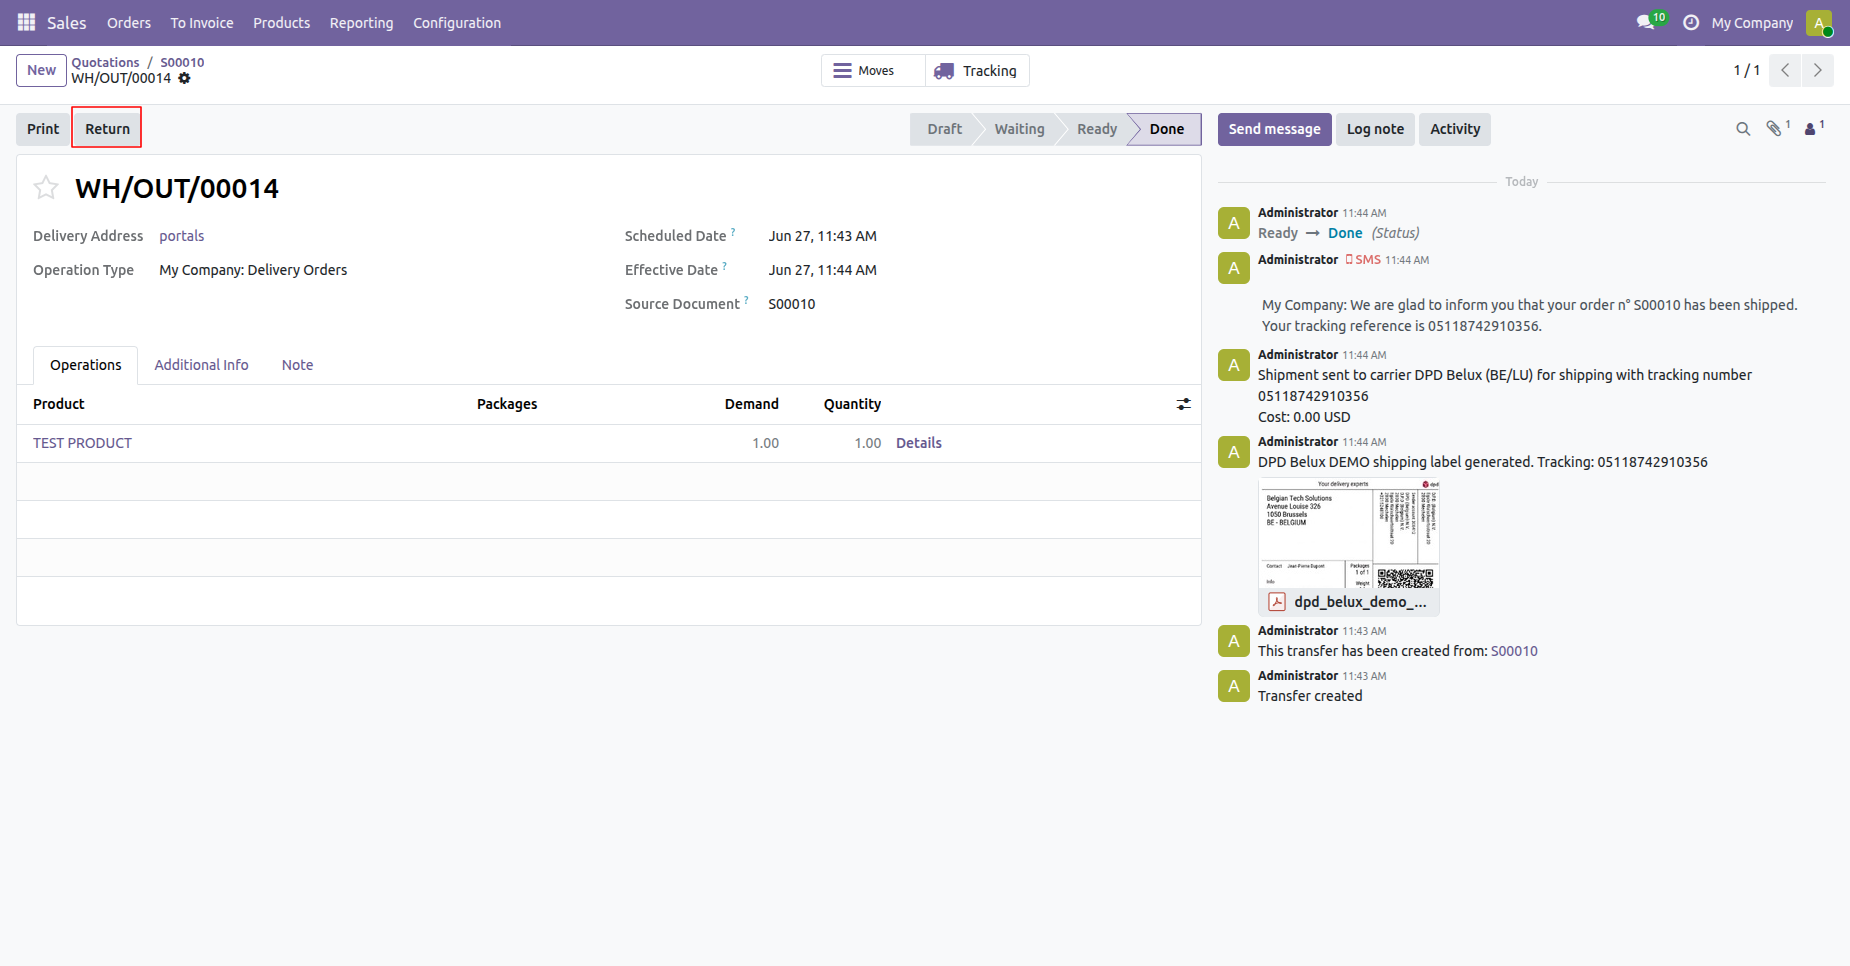Mark transfer as favorite with star

46,188
